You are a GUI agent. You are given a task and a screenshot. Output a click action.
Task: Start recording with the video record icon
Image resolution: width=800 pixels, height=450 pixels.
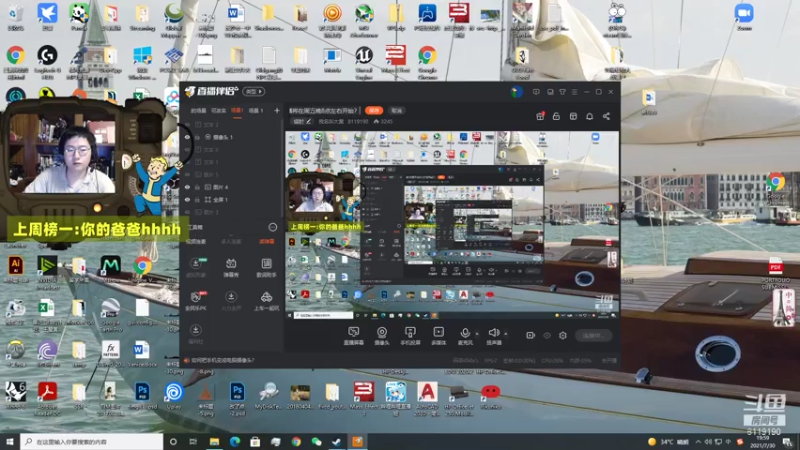(531, 335)
